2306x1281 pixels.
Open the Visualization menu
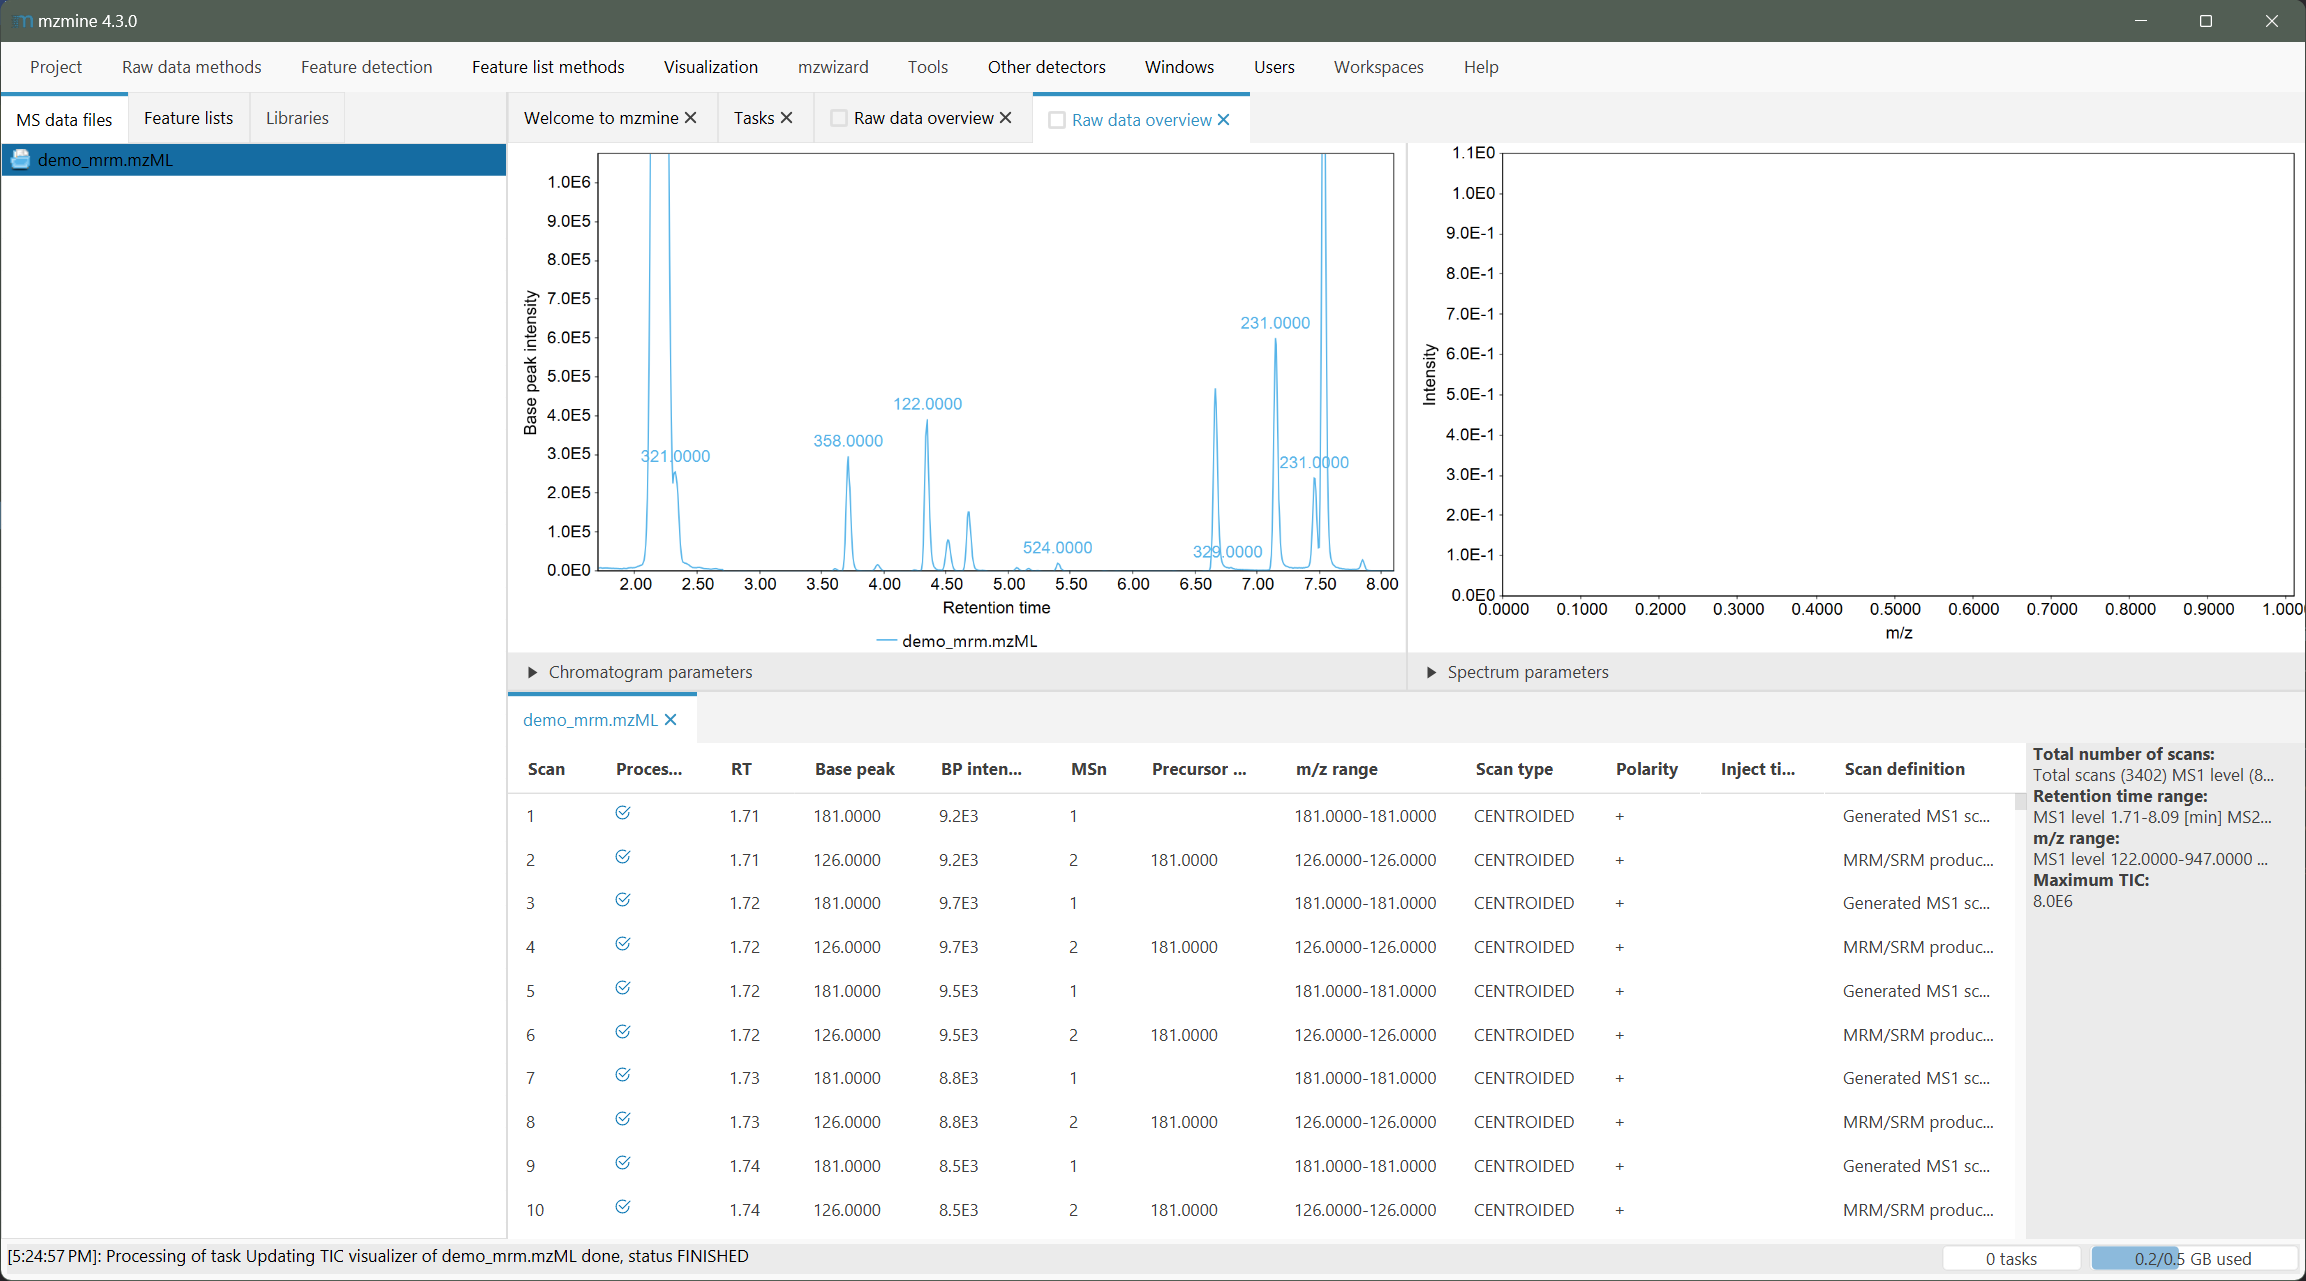(x=711, y=67)
